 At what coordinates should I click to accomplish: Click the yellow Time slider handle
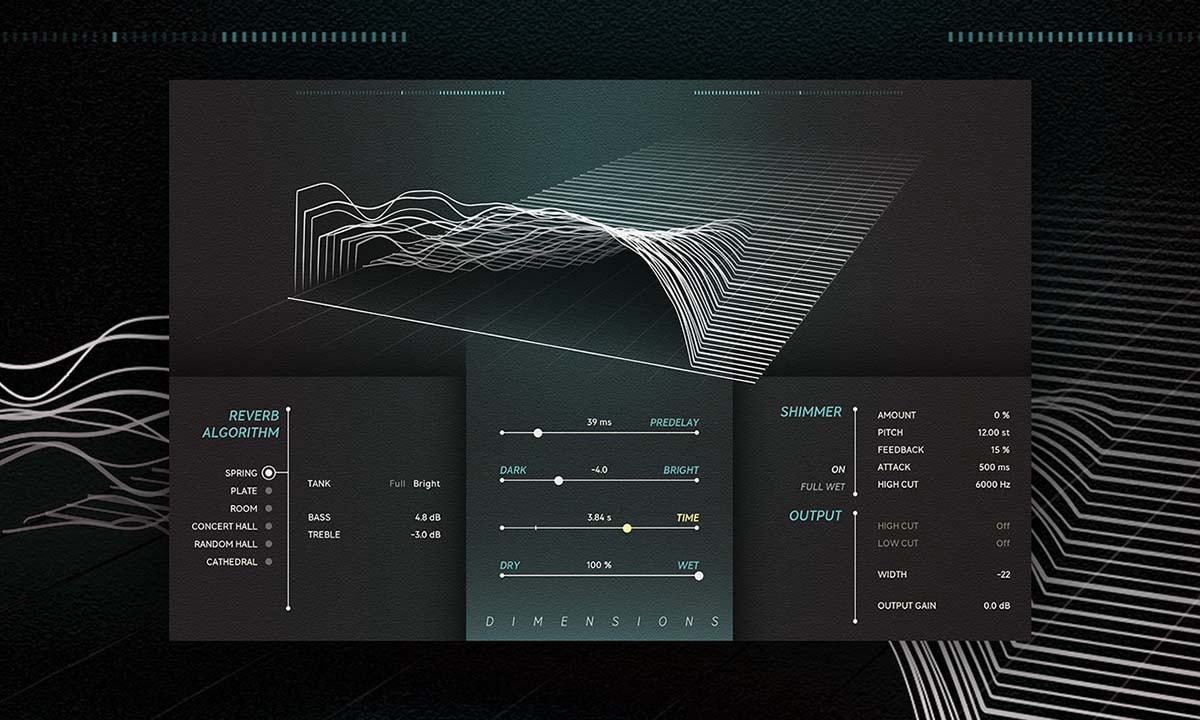(x=627, y=528)
